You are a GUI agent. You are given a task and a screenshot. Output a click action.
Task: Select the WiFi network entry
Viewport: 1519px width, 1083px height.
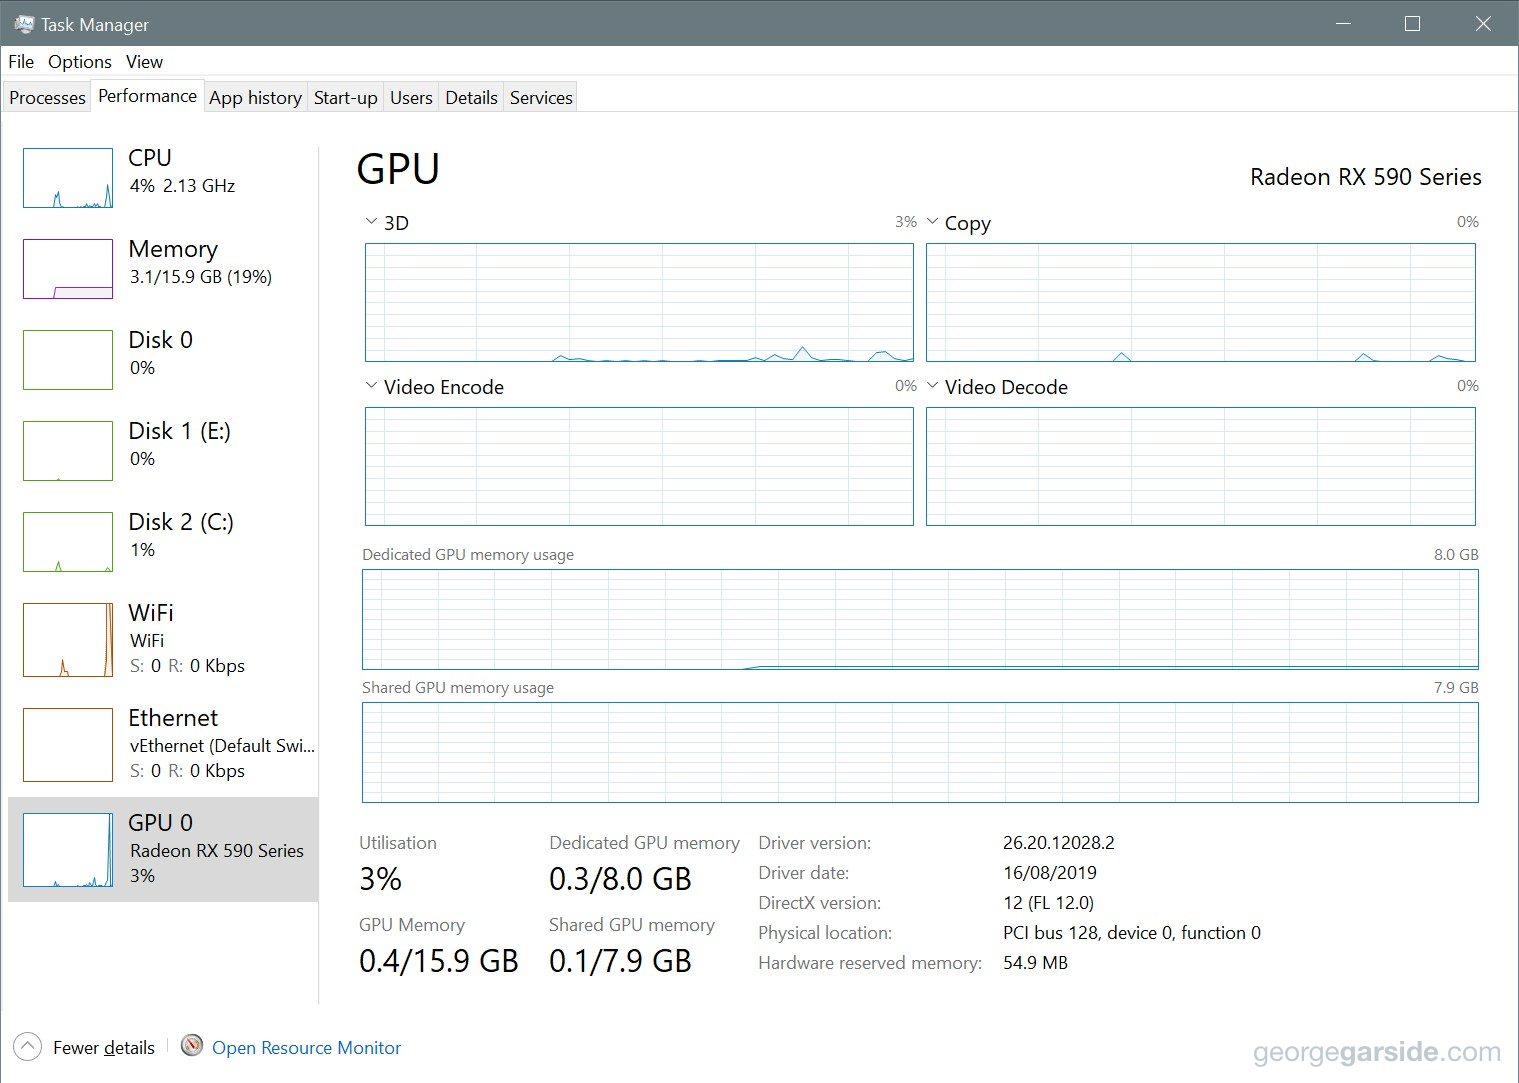click(163, 639)
